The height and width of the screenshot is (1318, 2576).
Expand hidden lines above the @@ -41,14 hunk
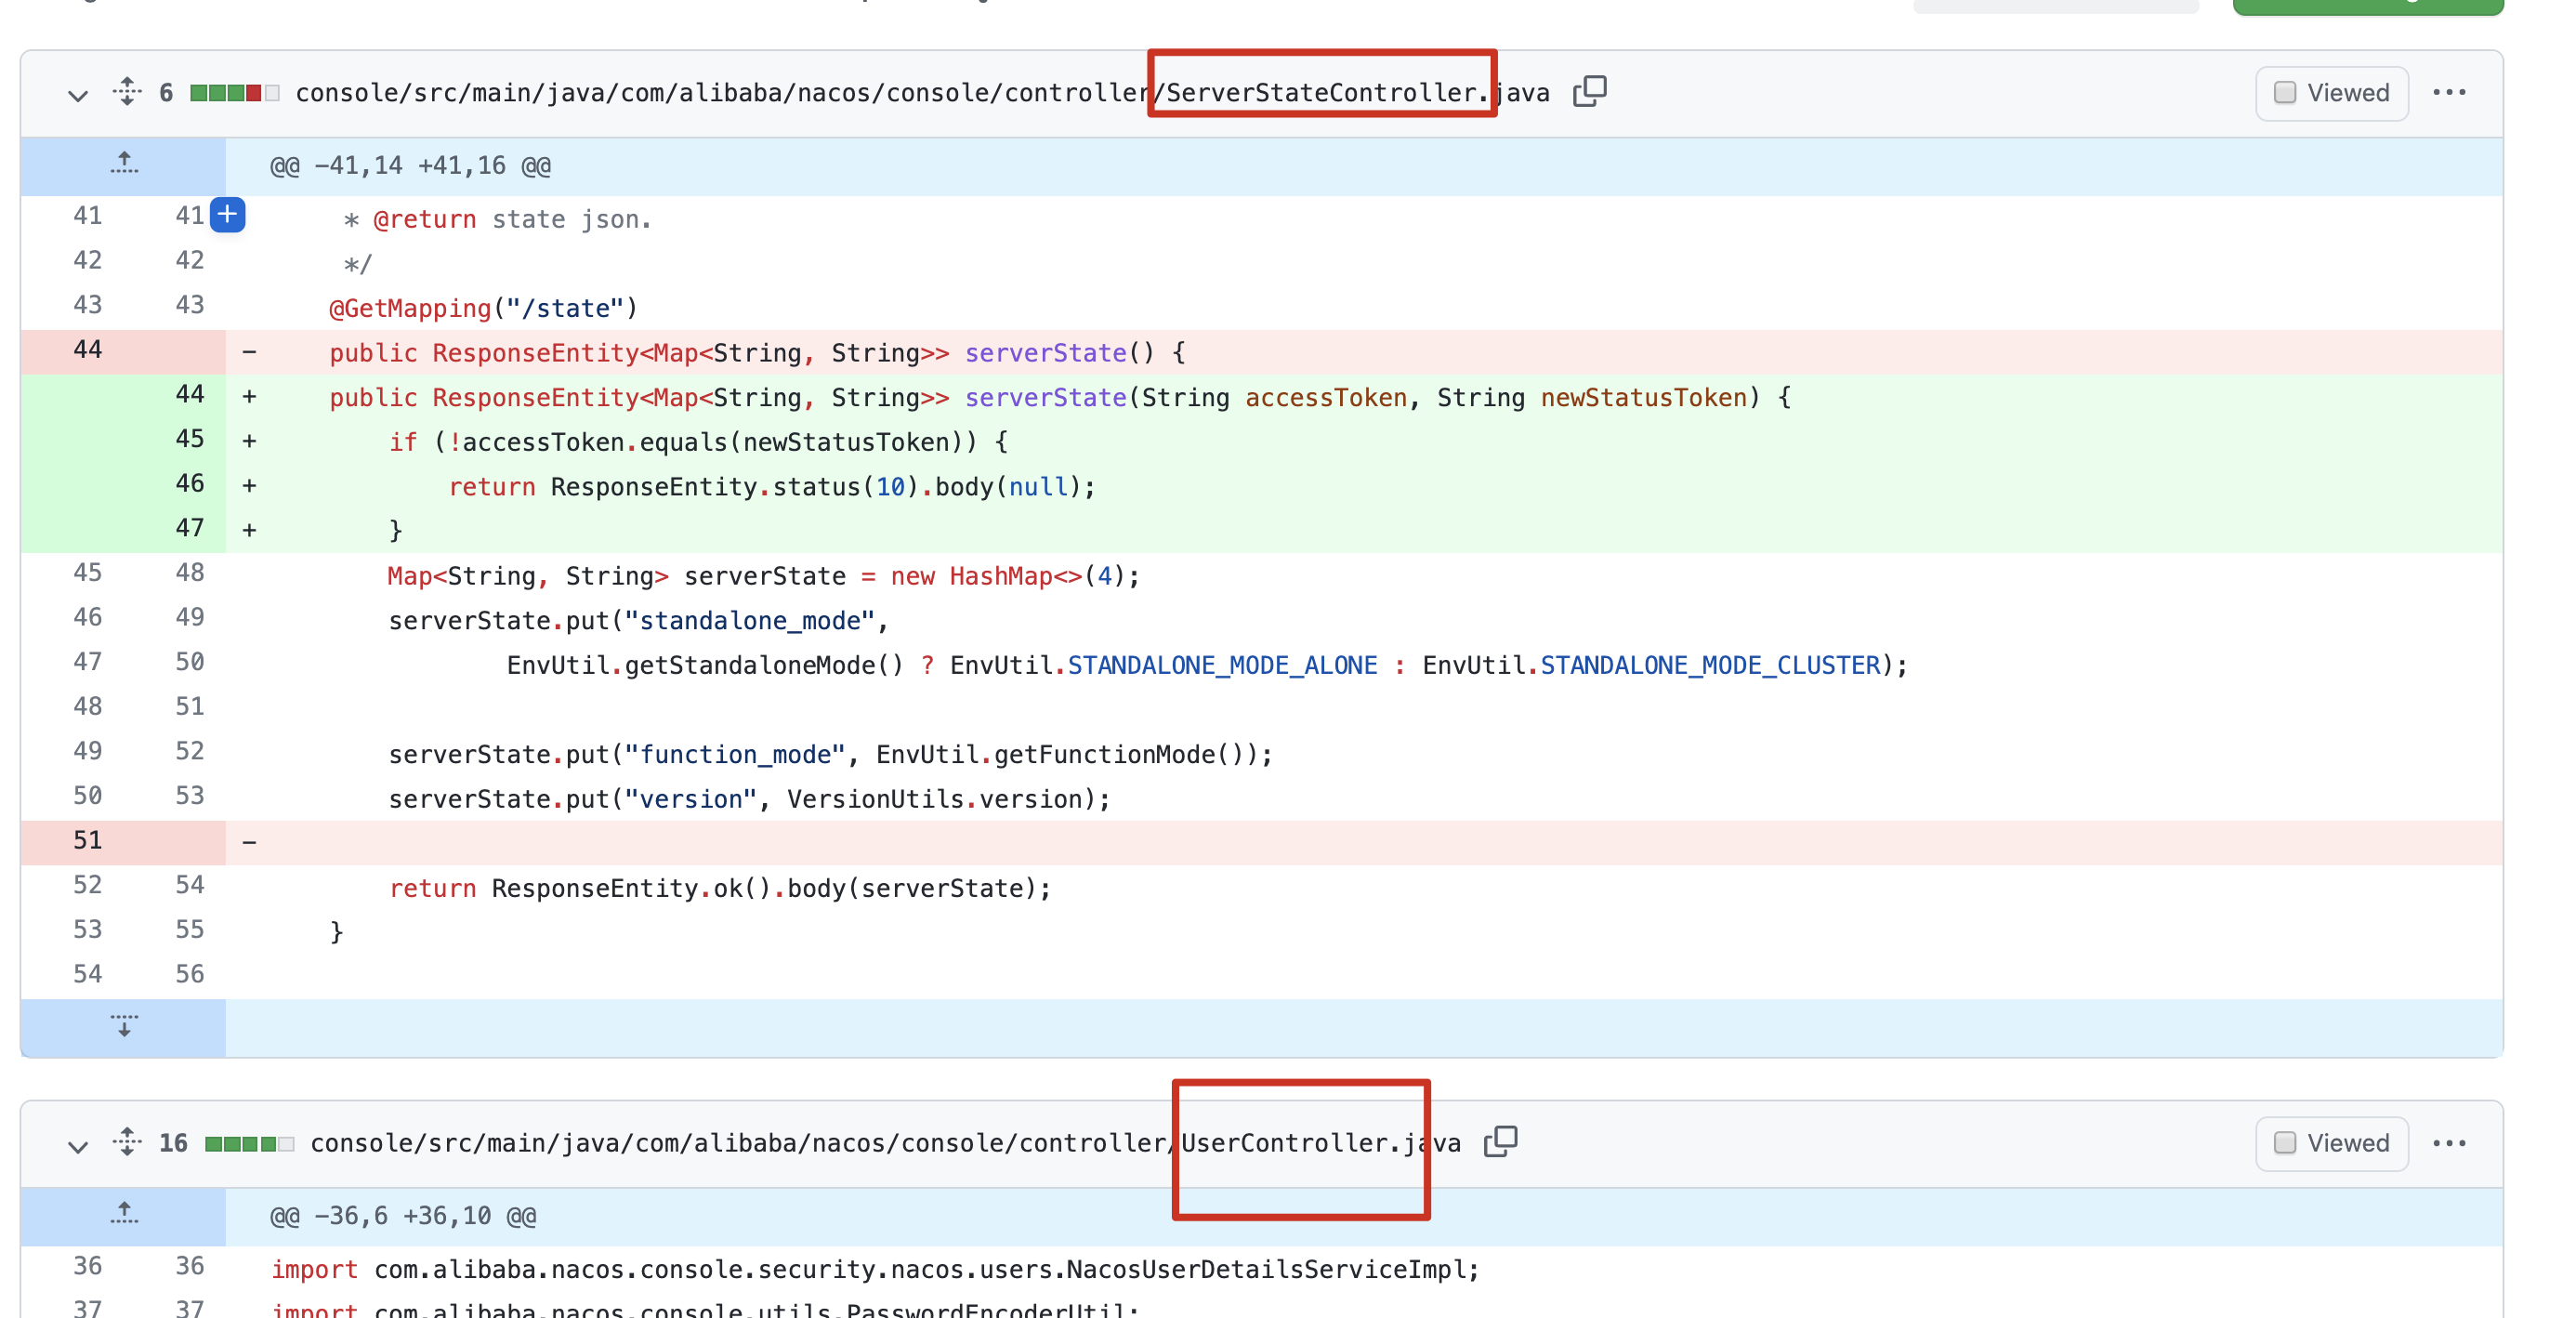tap(123, 165)
